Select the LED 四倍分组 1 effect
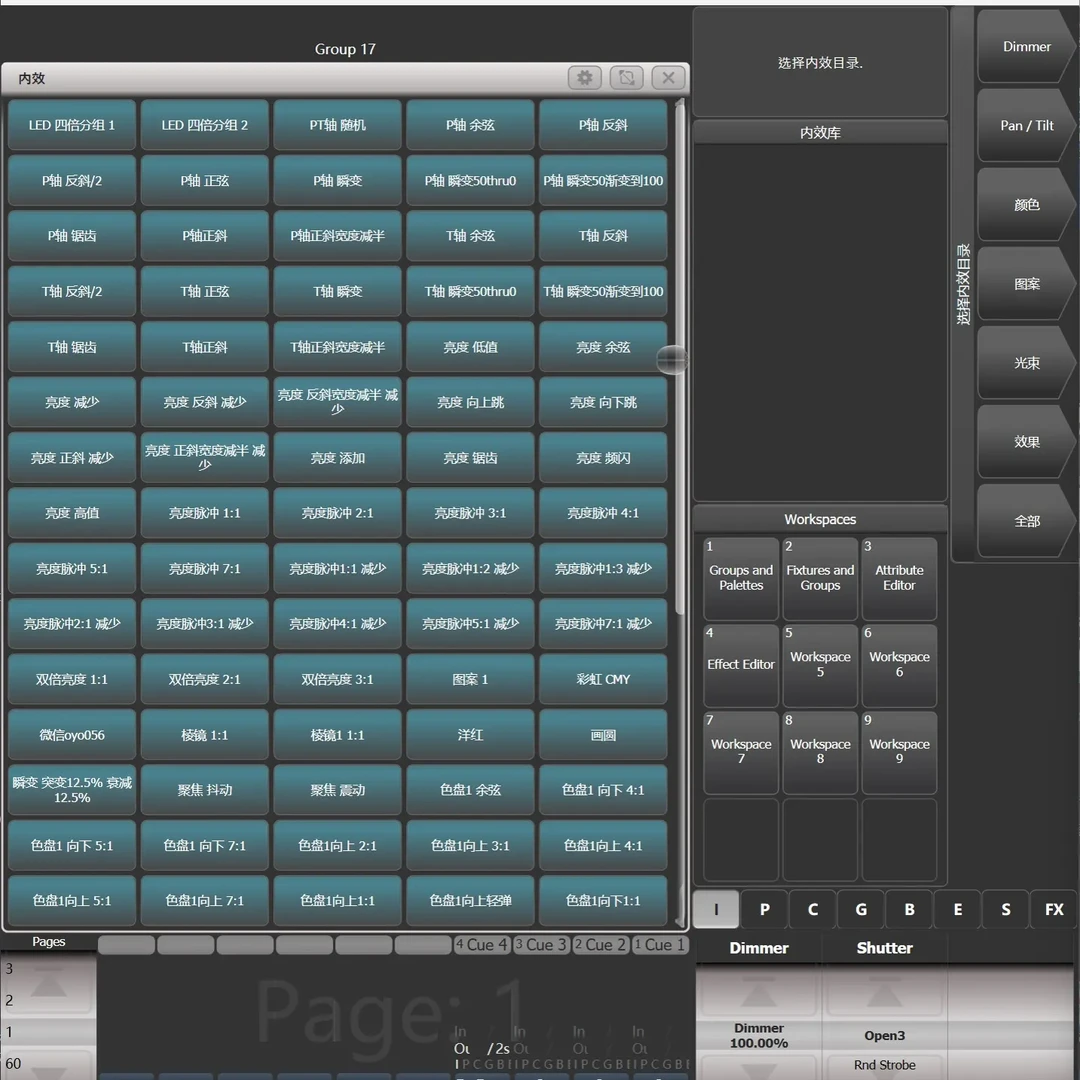The width and height of the screenshot is (1080, 1080). click(x=72, y=126)
